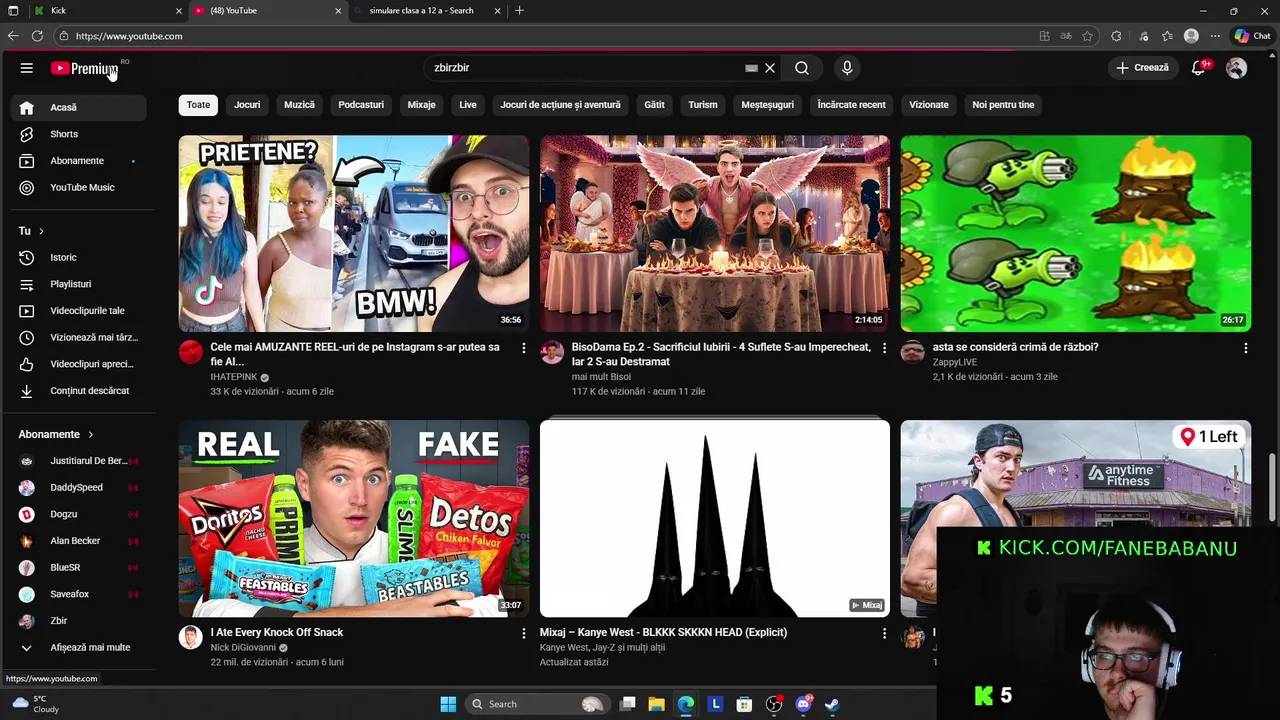
Task: Open Justitiarul De Ber... channel
Action: (x=80, y=461)
